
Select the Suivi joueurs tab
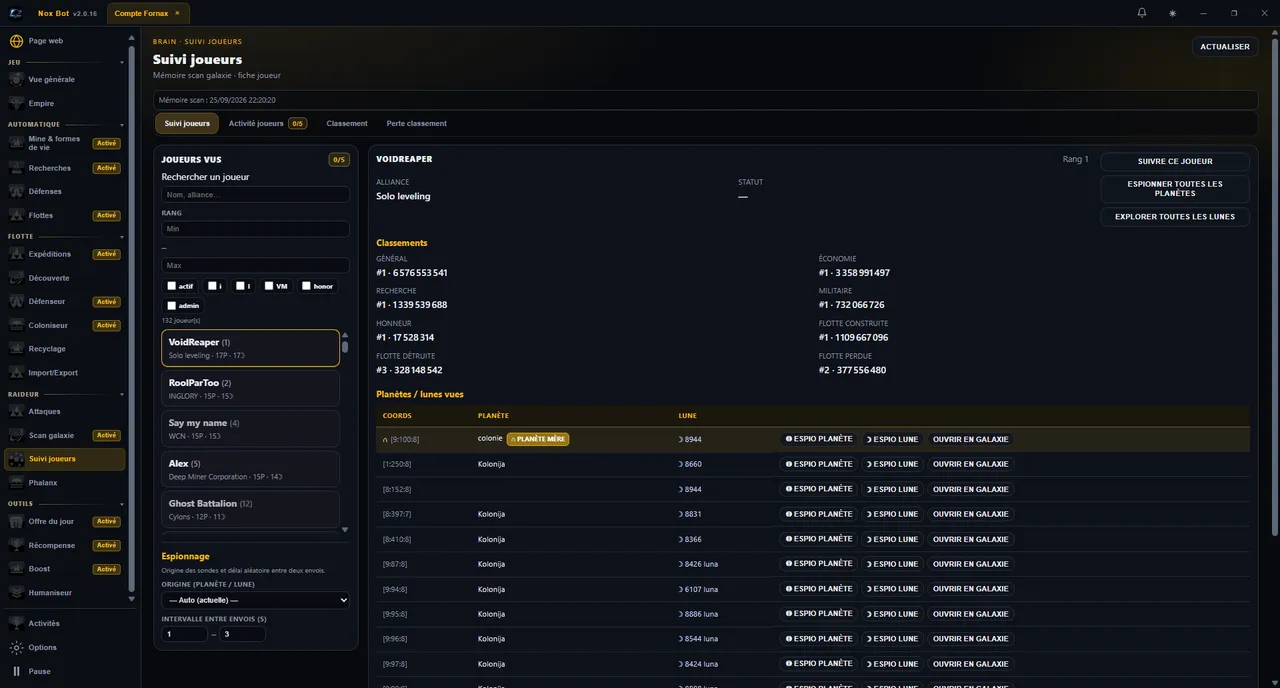(187, 124)
